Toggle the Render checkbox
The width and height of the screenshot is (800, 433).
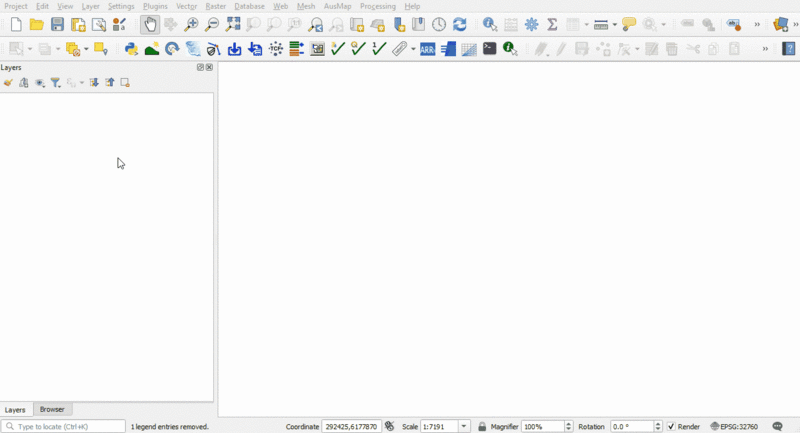click(x=672, y=427)
